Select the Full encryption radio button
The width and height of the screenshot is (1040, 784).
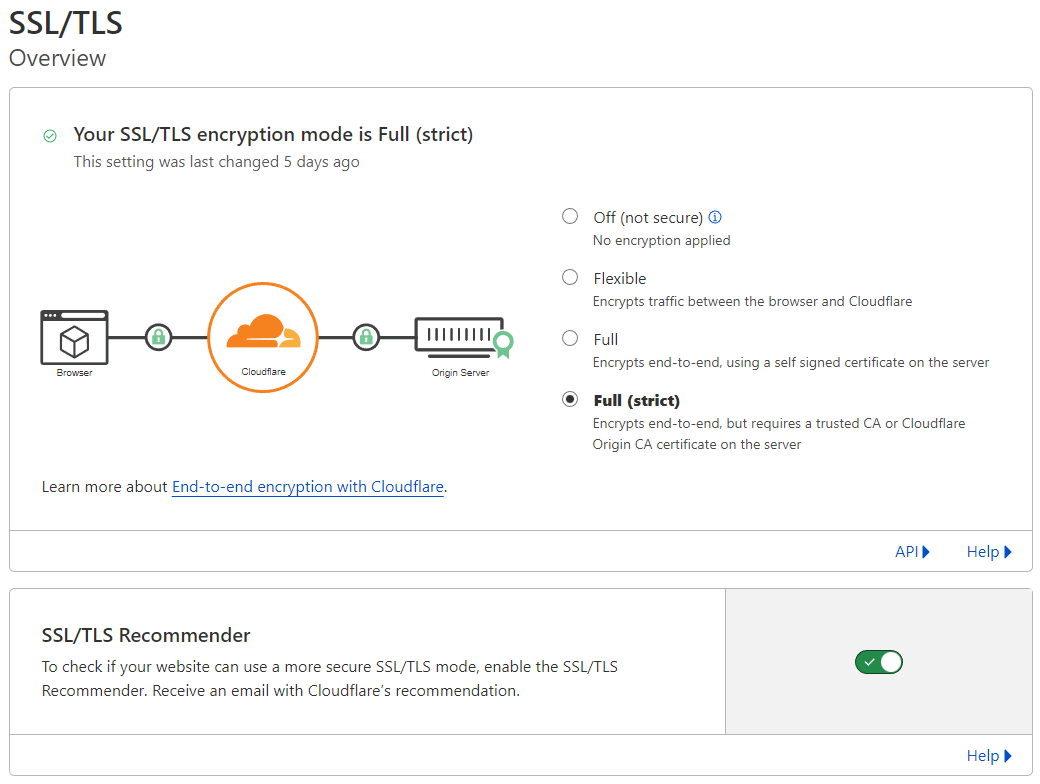point(570,338)
